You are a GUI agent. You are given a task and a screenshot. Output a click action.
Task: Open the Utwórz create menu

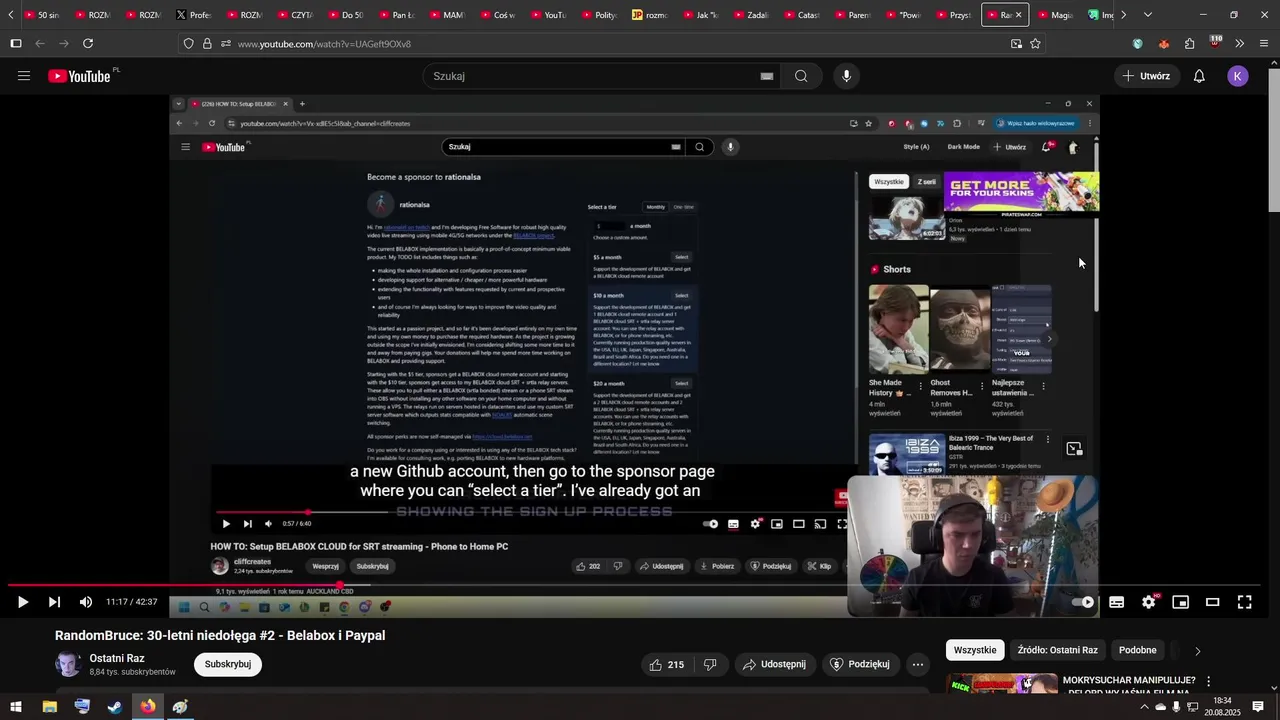(x=1146, y=76)
